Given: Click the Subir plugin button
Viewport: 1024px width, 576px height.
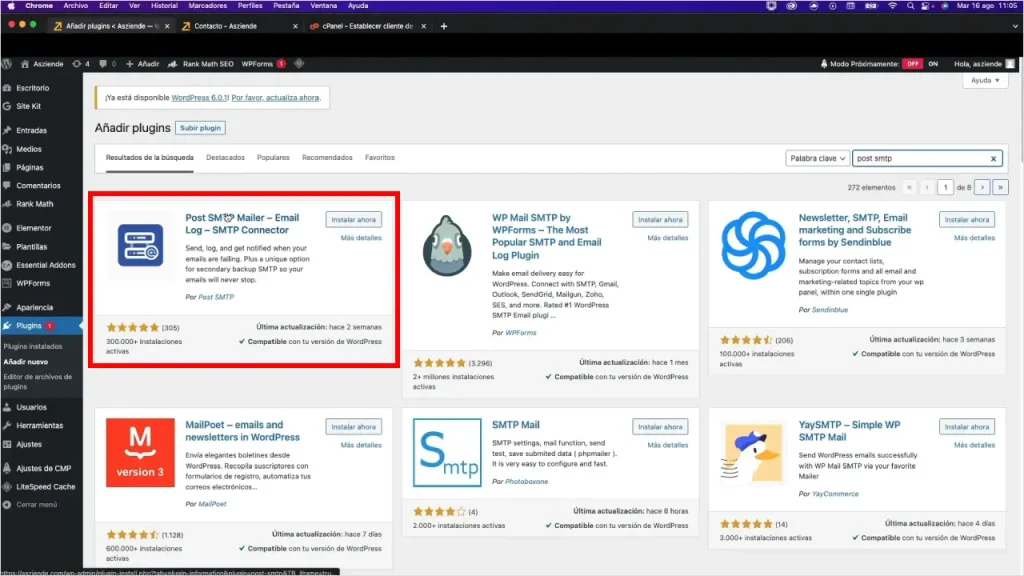Looking at the screenshot, I should 200,128.
